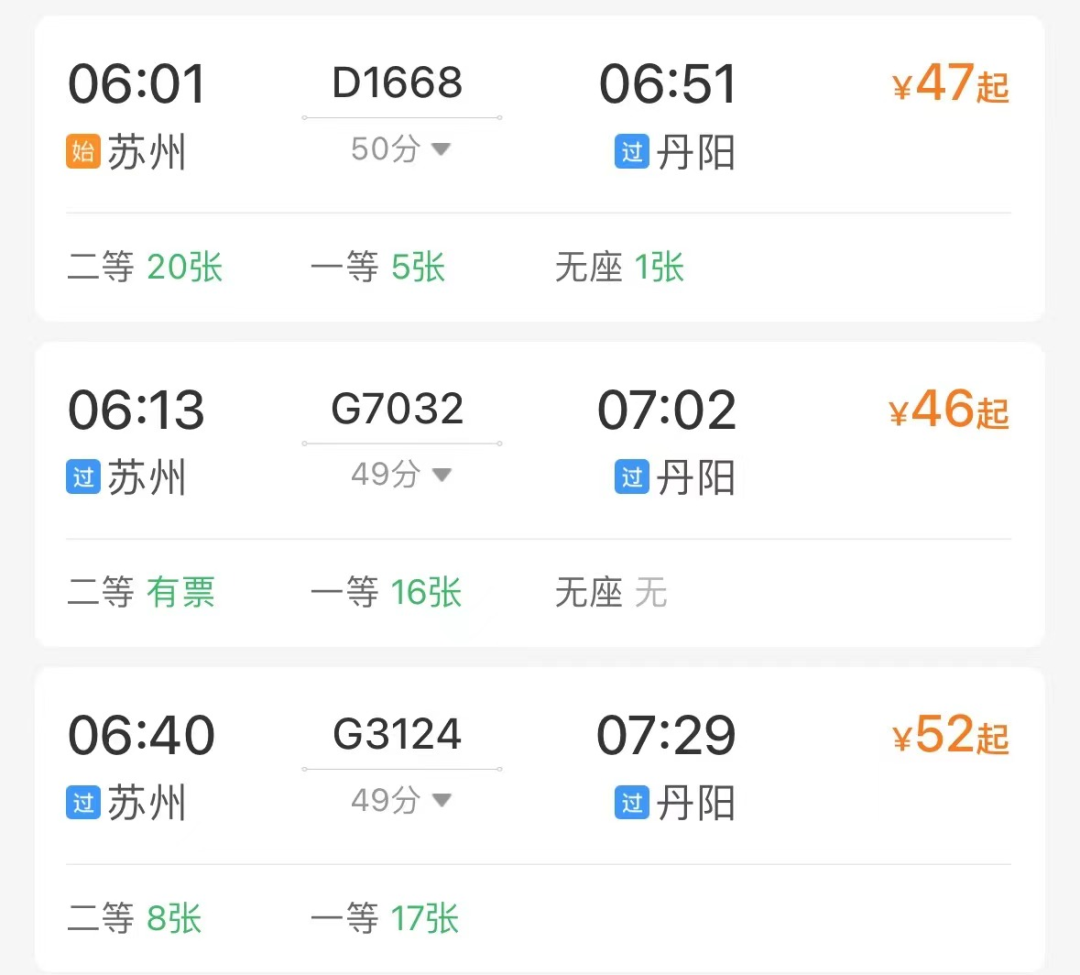The width and height of the screenshot is (1080, 975).
Task: Click the blue 过 badge beside 丹阳 on G3124
Action: tap(632, 802)
